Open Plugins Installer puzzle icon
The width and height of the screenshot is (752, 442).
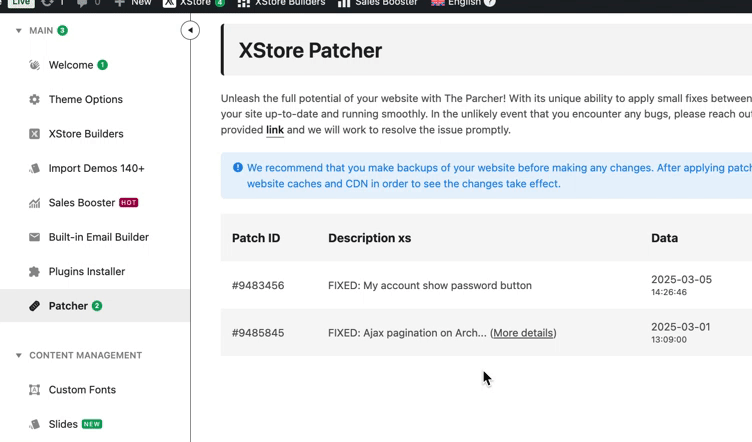point(35,271)
